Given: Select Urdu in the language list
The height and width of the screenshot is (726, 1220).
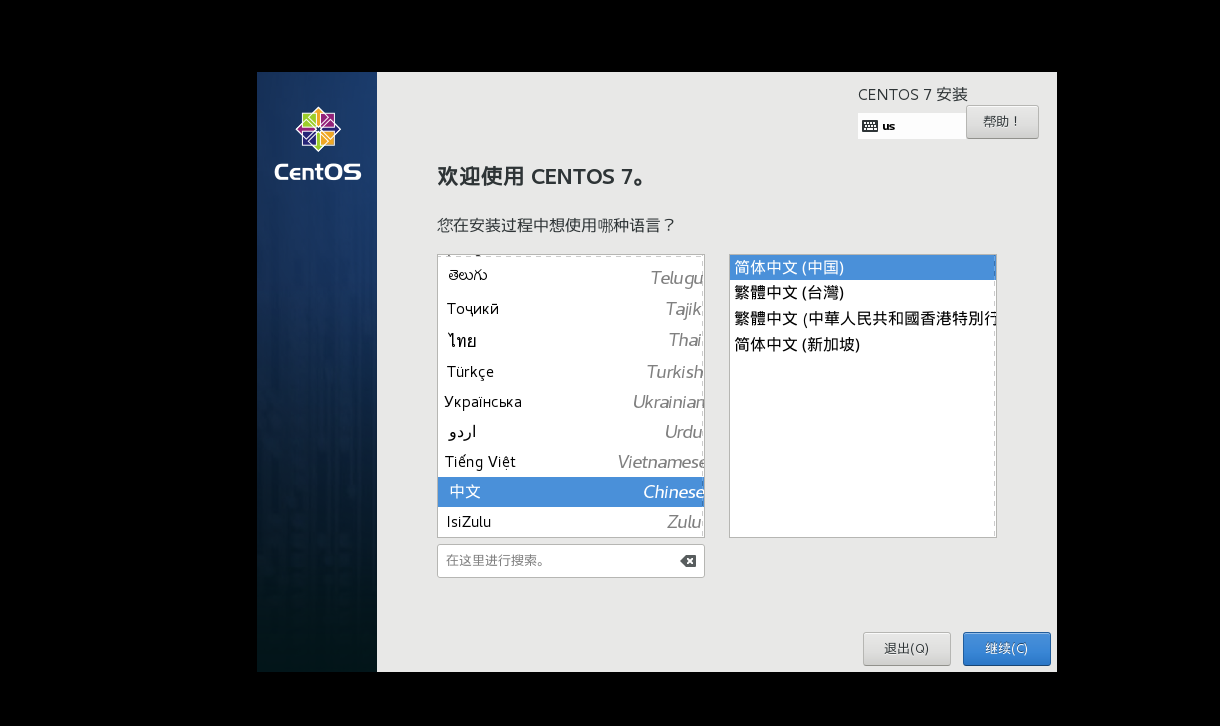Looking at the screenshot, I should pyautogui.click(x=570, y=432).
